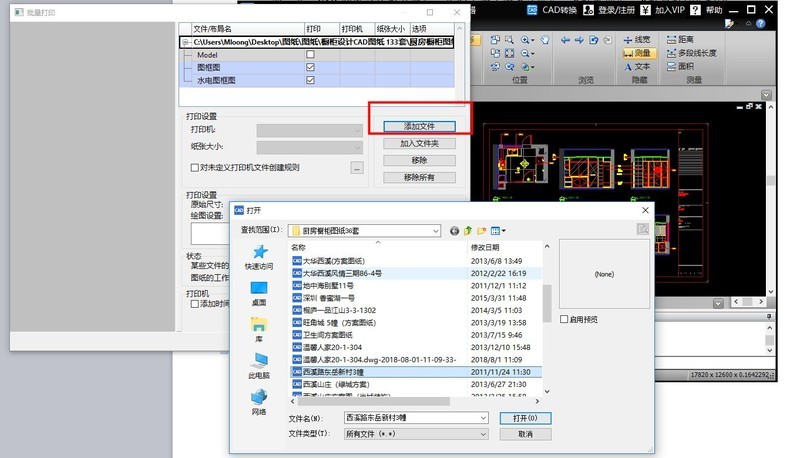Go up one folder level in Open dialog
Viewport: 800px width, 458px height.
point(467,230)
